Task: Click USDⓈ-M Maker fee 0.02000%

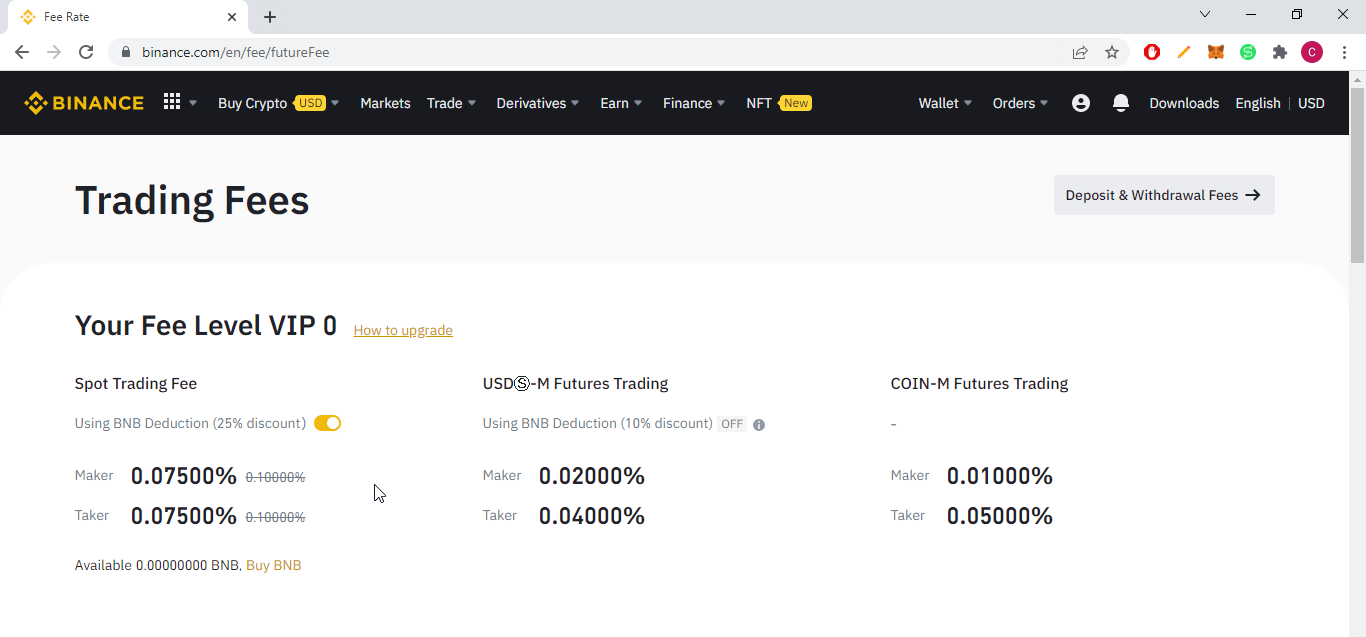Action: pyautogui.click(x=592, y=476)
